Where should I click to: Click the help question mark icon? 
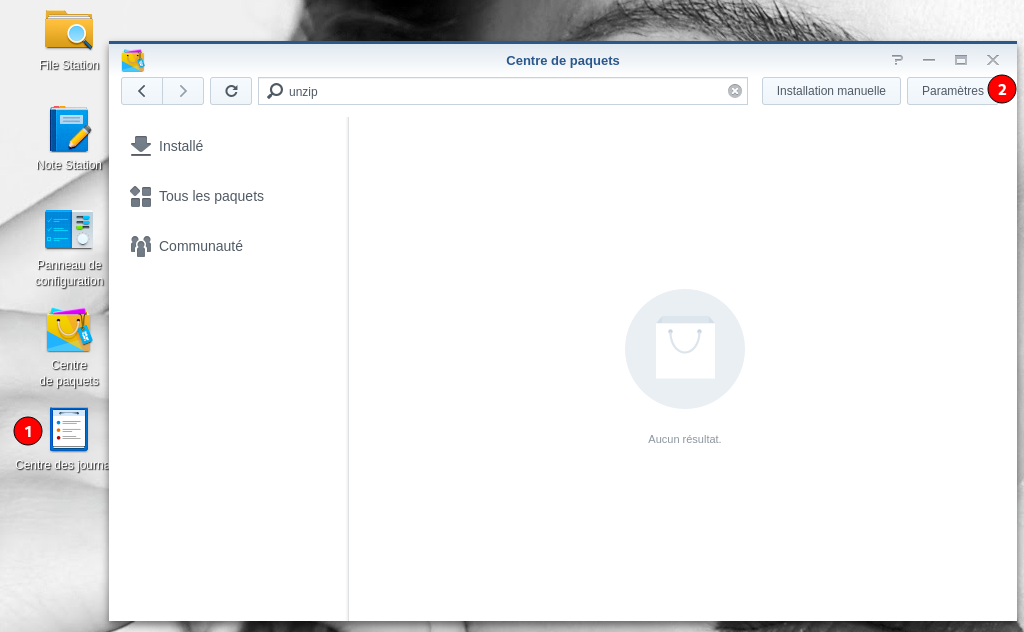coord(897,60)
